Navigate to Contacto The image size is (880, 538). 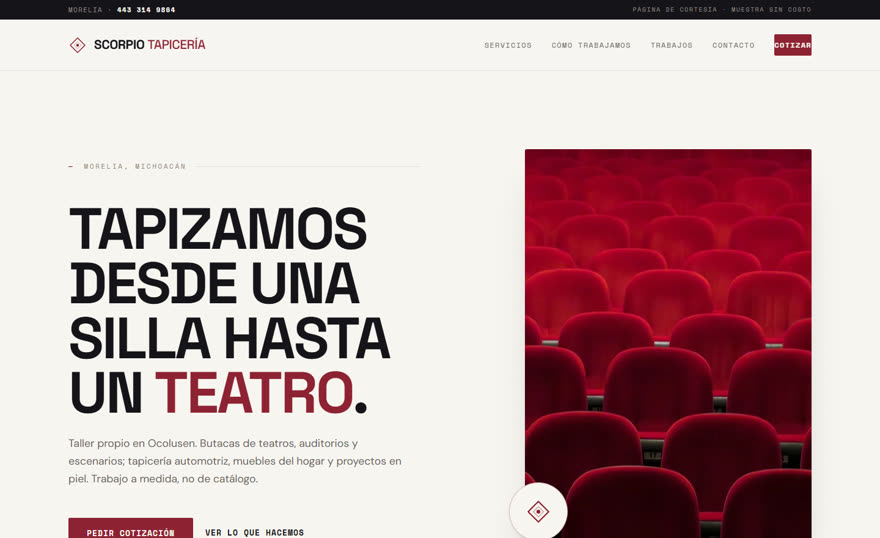pos(734,45)
